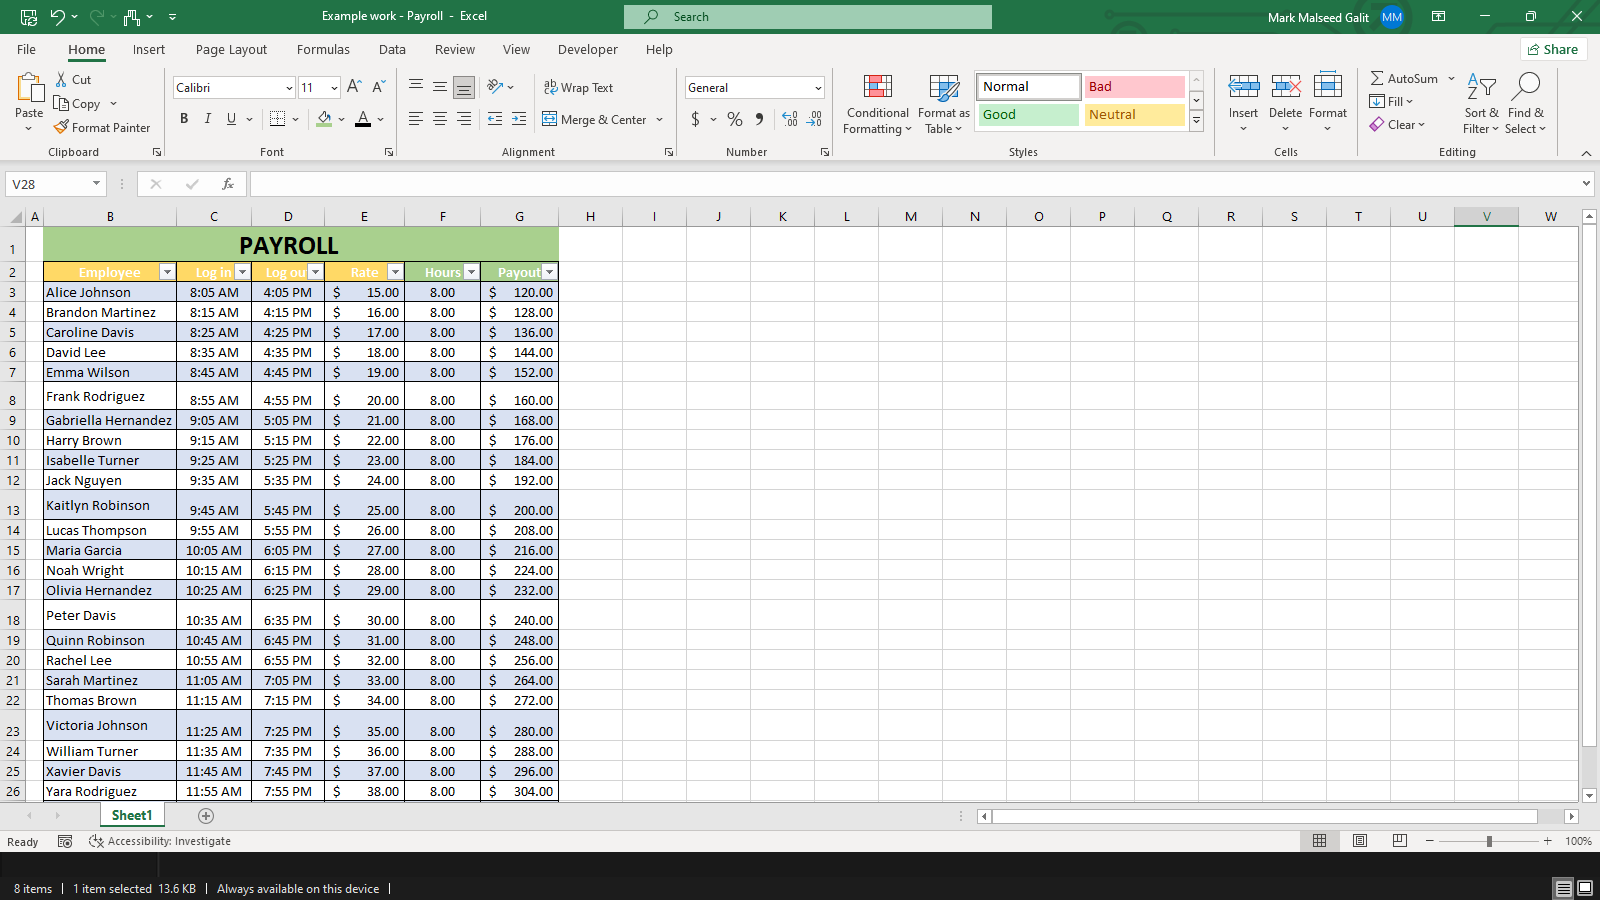Click the Share button
This screenshot has width=1600, height=900.
pyautogui.click(x=1552, y=50)
